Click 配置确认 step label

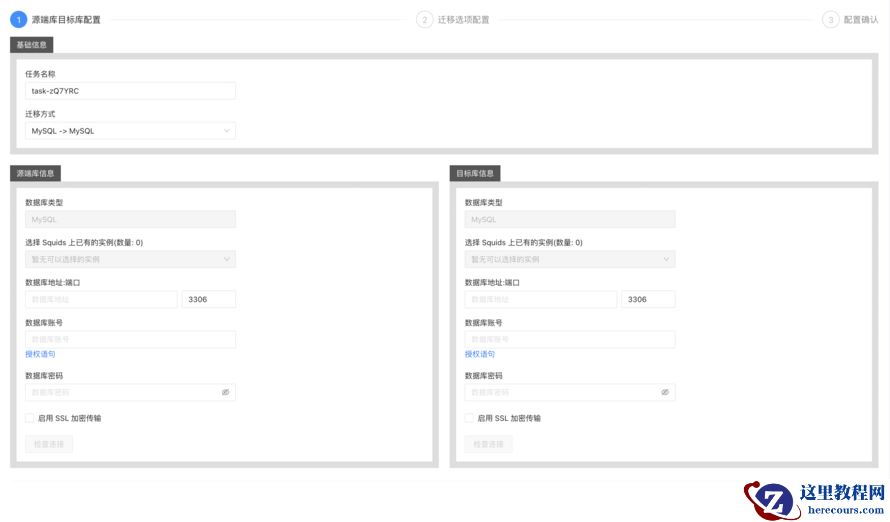click(860, 20)
